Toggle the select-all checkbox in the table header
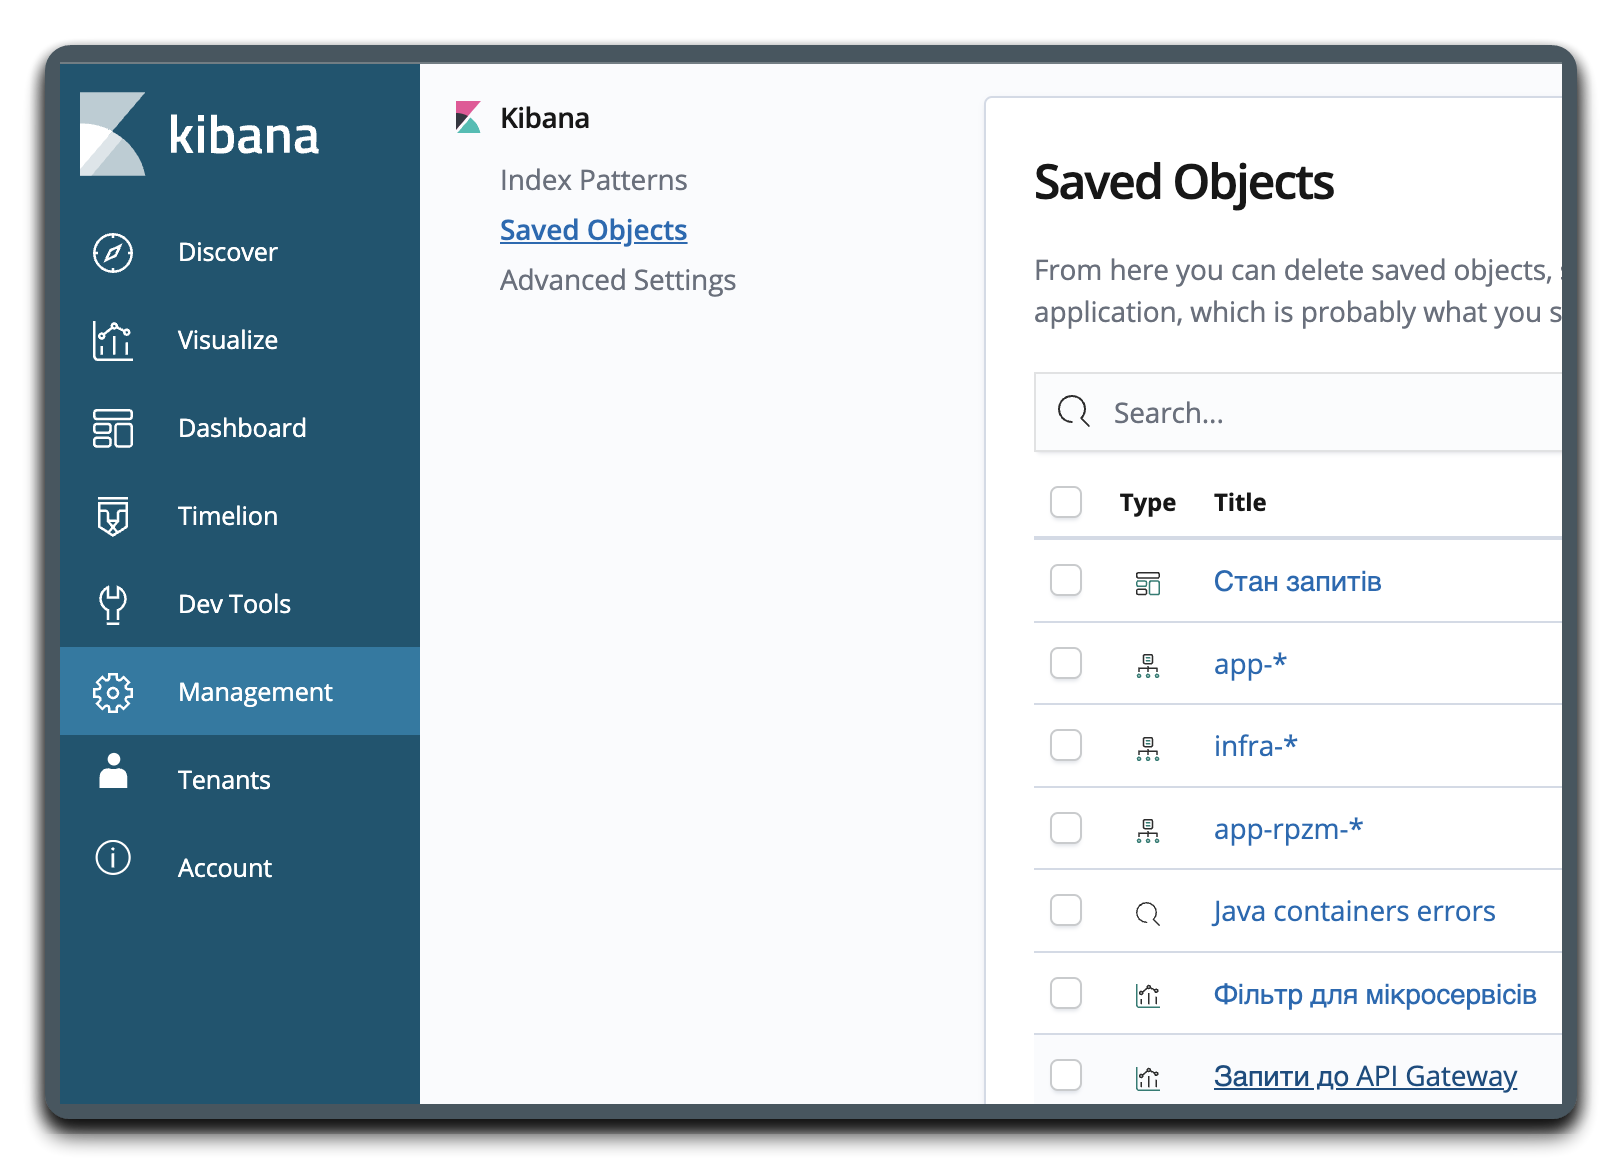Screen dimensions: 1622x1164 pos(1066,502)
